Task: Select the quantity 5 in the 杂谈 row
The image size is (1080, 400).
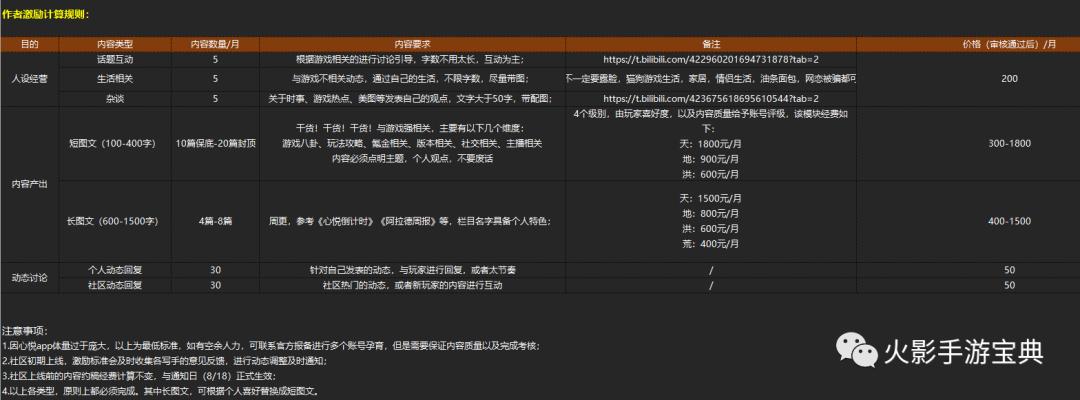Action: (215, 98)
